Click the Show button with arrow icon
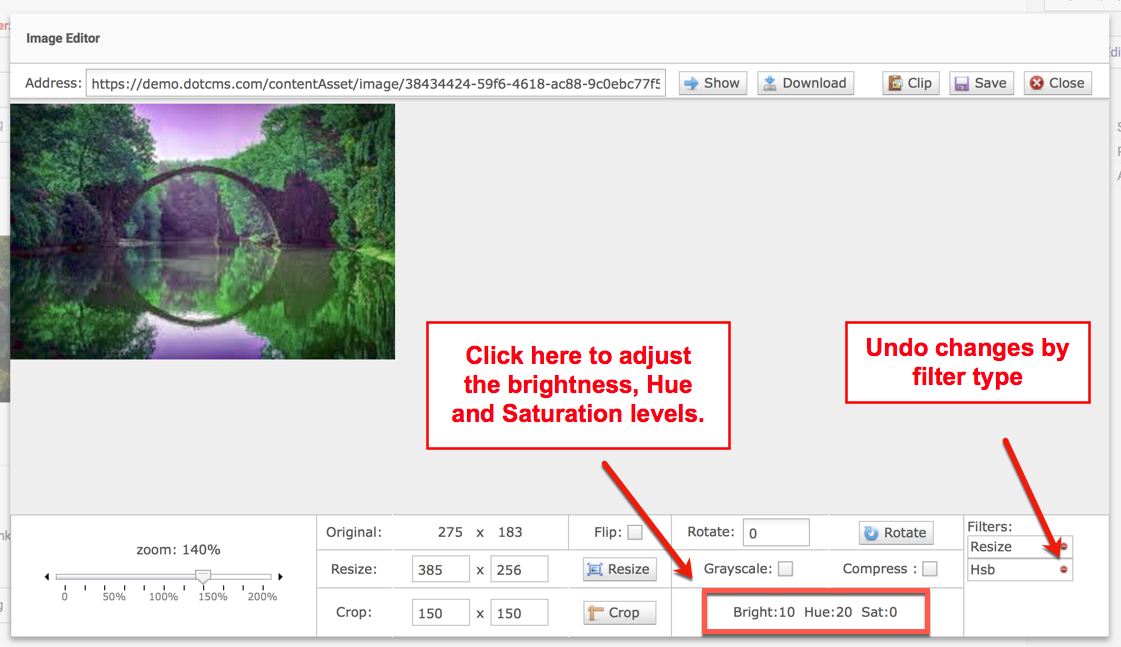1121x647 pixels. coord(711,83)
